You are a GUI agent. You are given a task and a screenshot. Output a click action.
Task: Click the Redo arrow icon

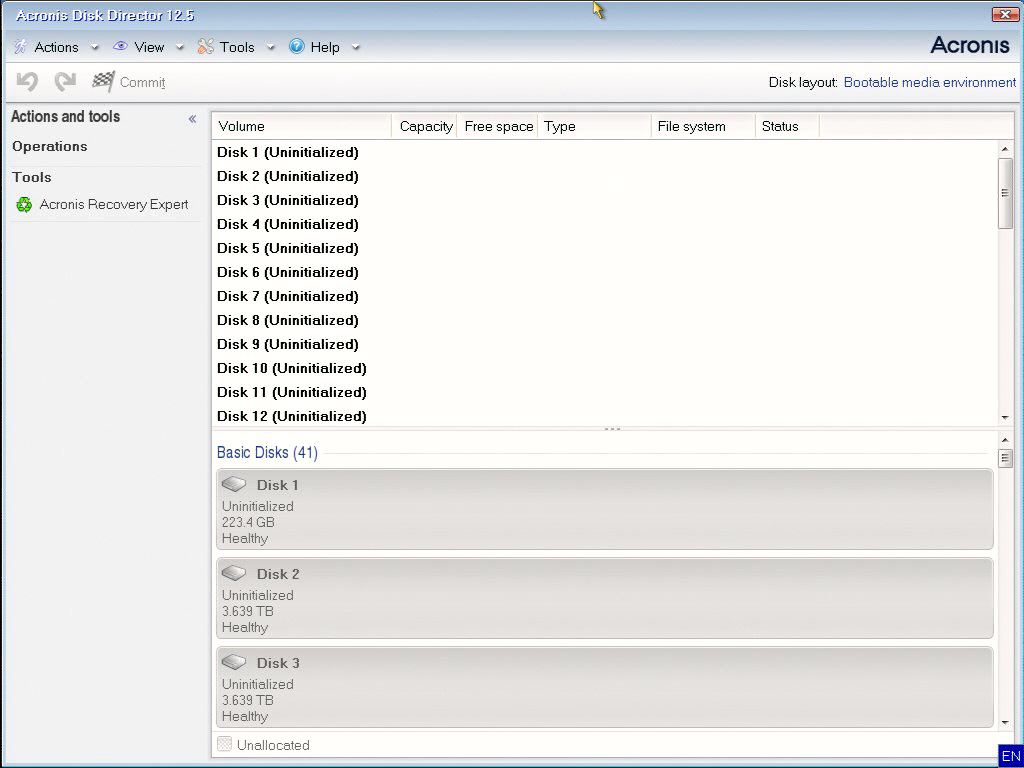[65, 82]
